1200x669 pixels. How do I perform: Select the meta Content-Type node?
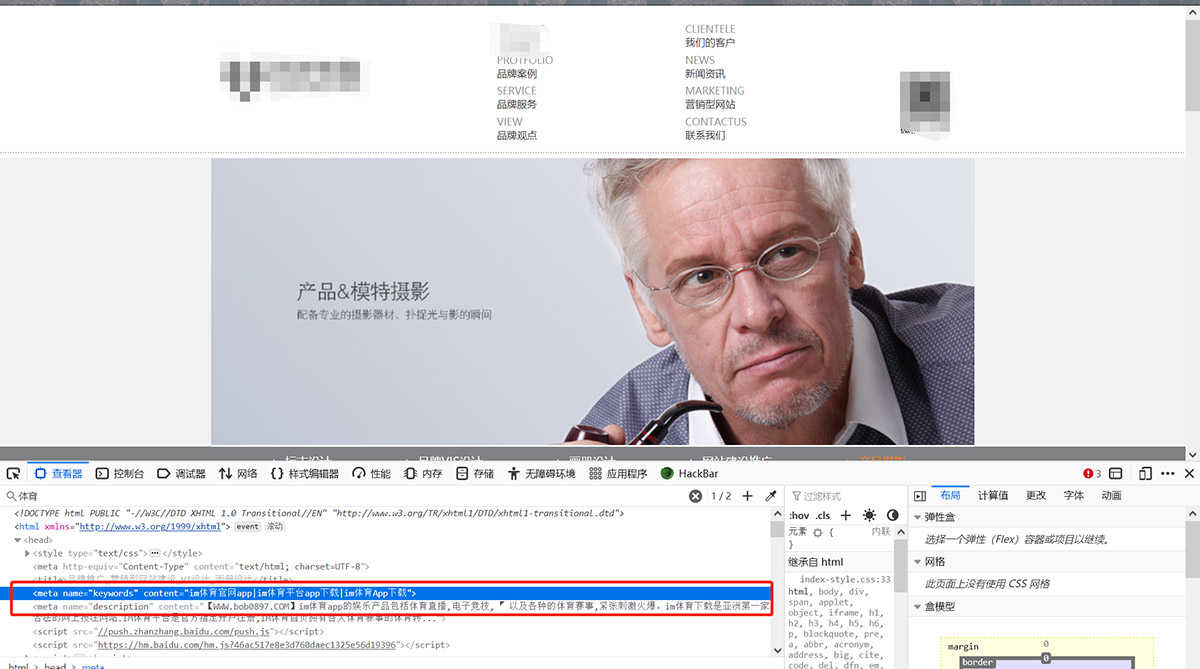point(201,566)
